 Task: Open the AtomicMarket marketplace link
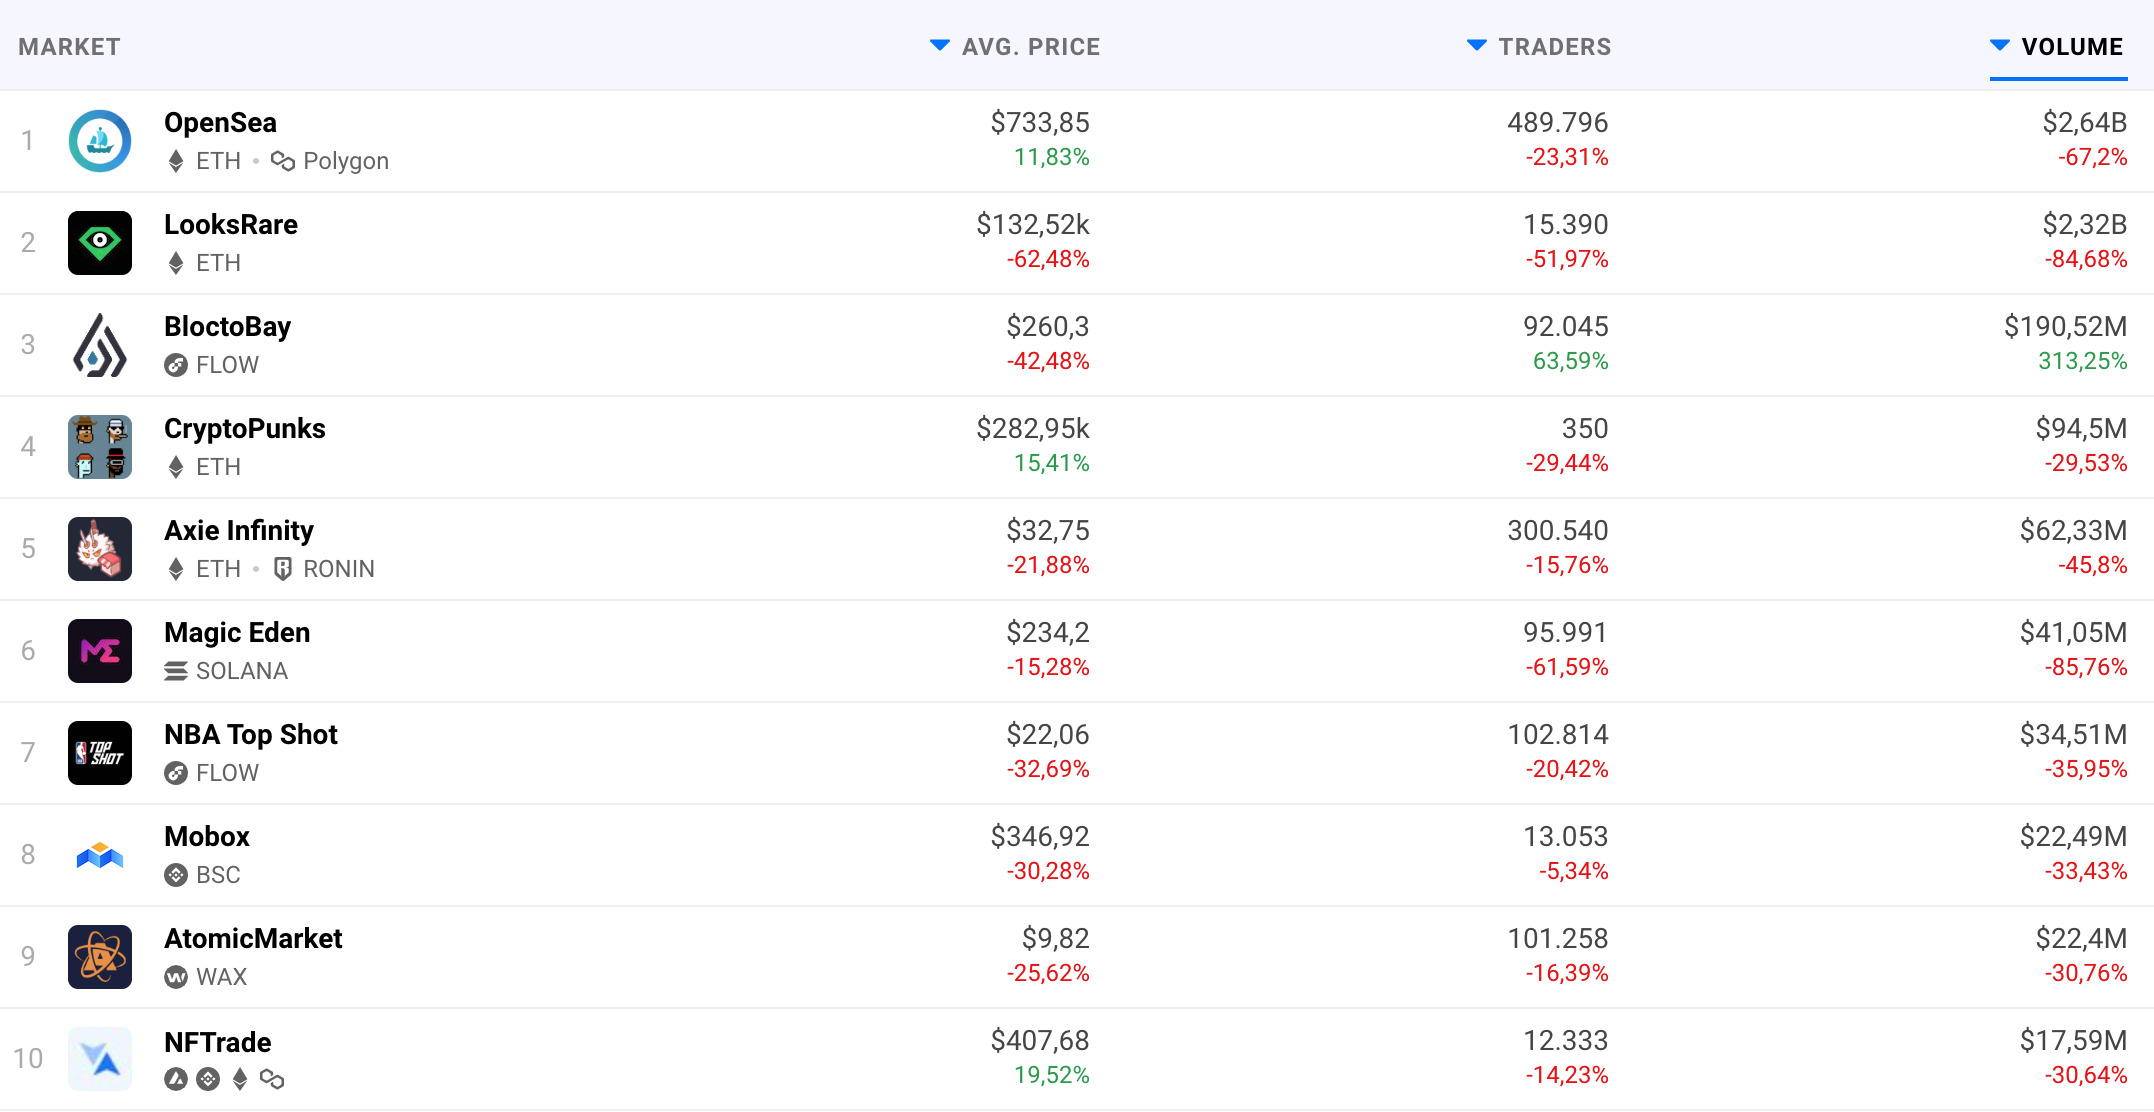coord(253,938)
